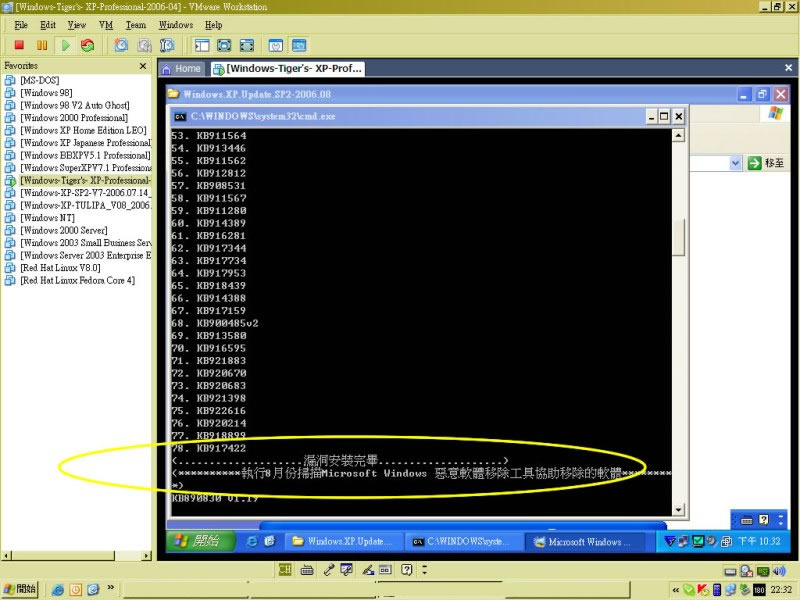
Task: Expand host quick launch chevron
Action: tap(110, 588)
